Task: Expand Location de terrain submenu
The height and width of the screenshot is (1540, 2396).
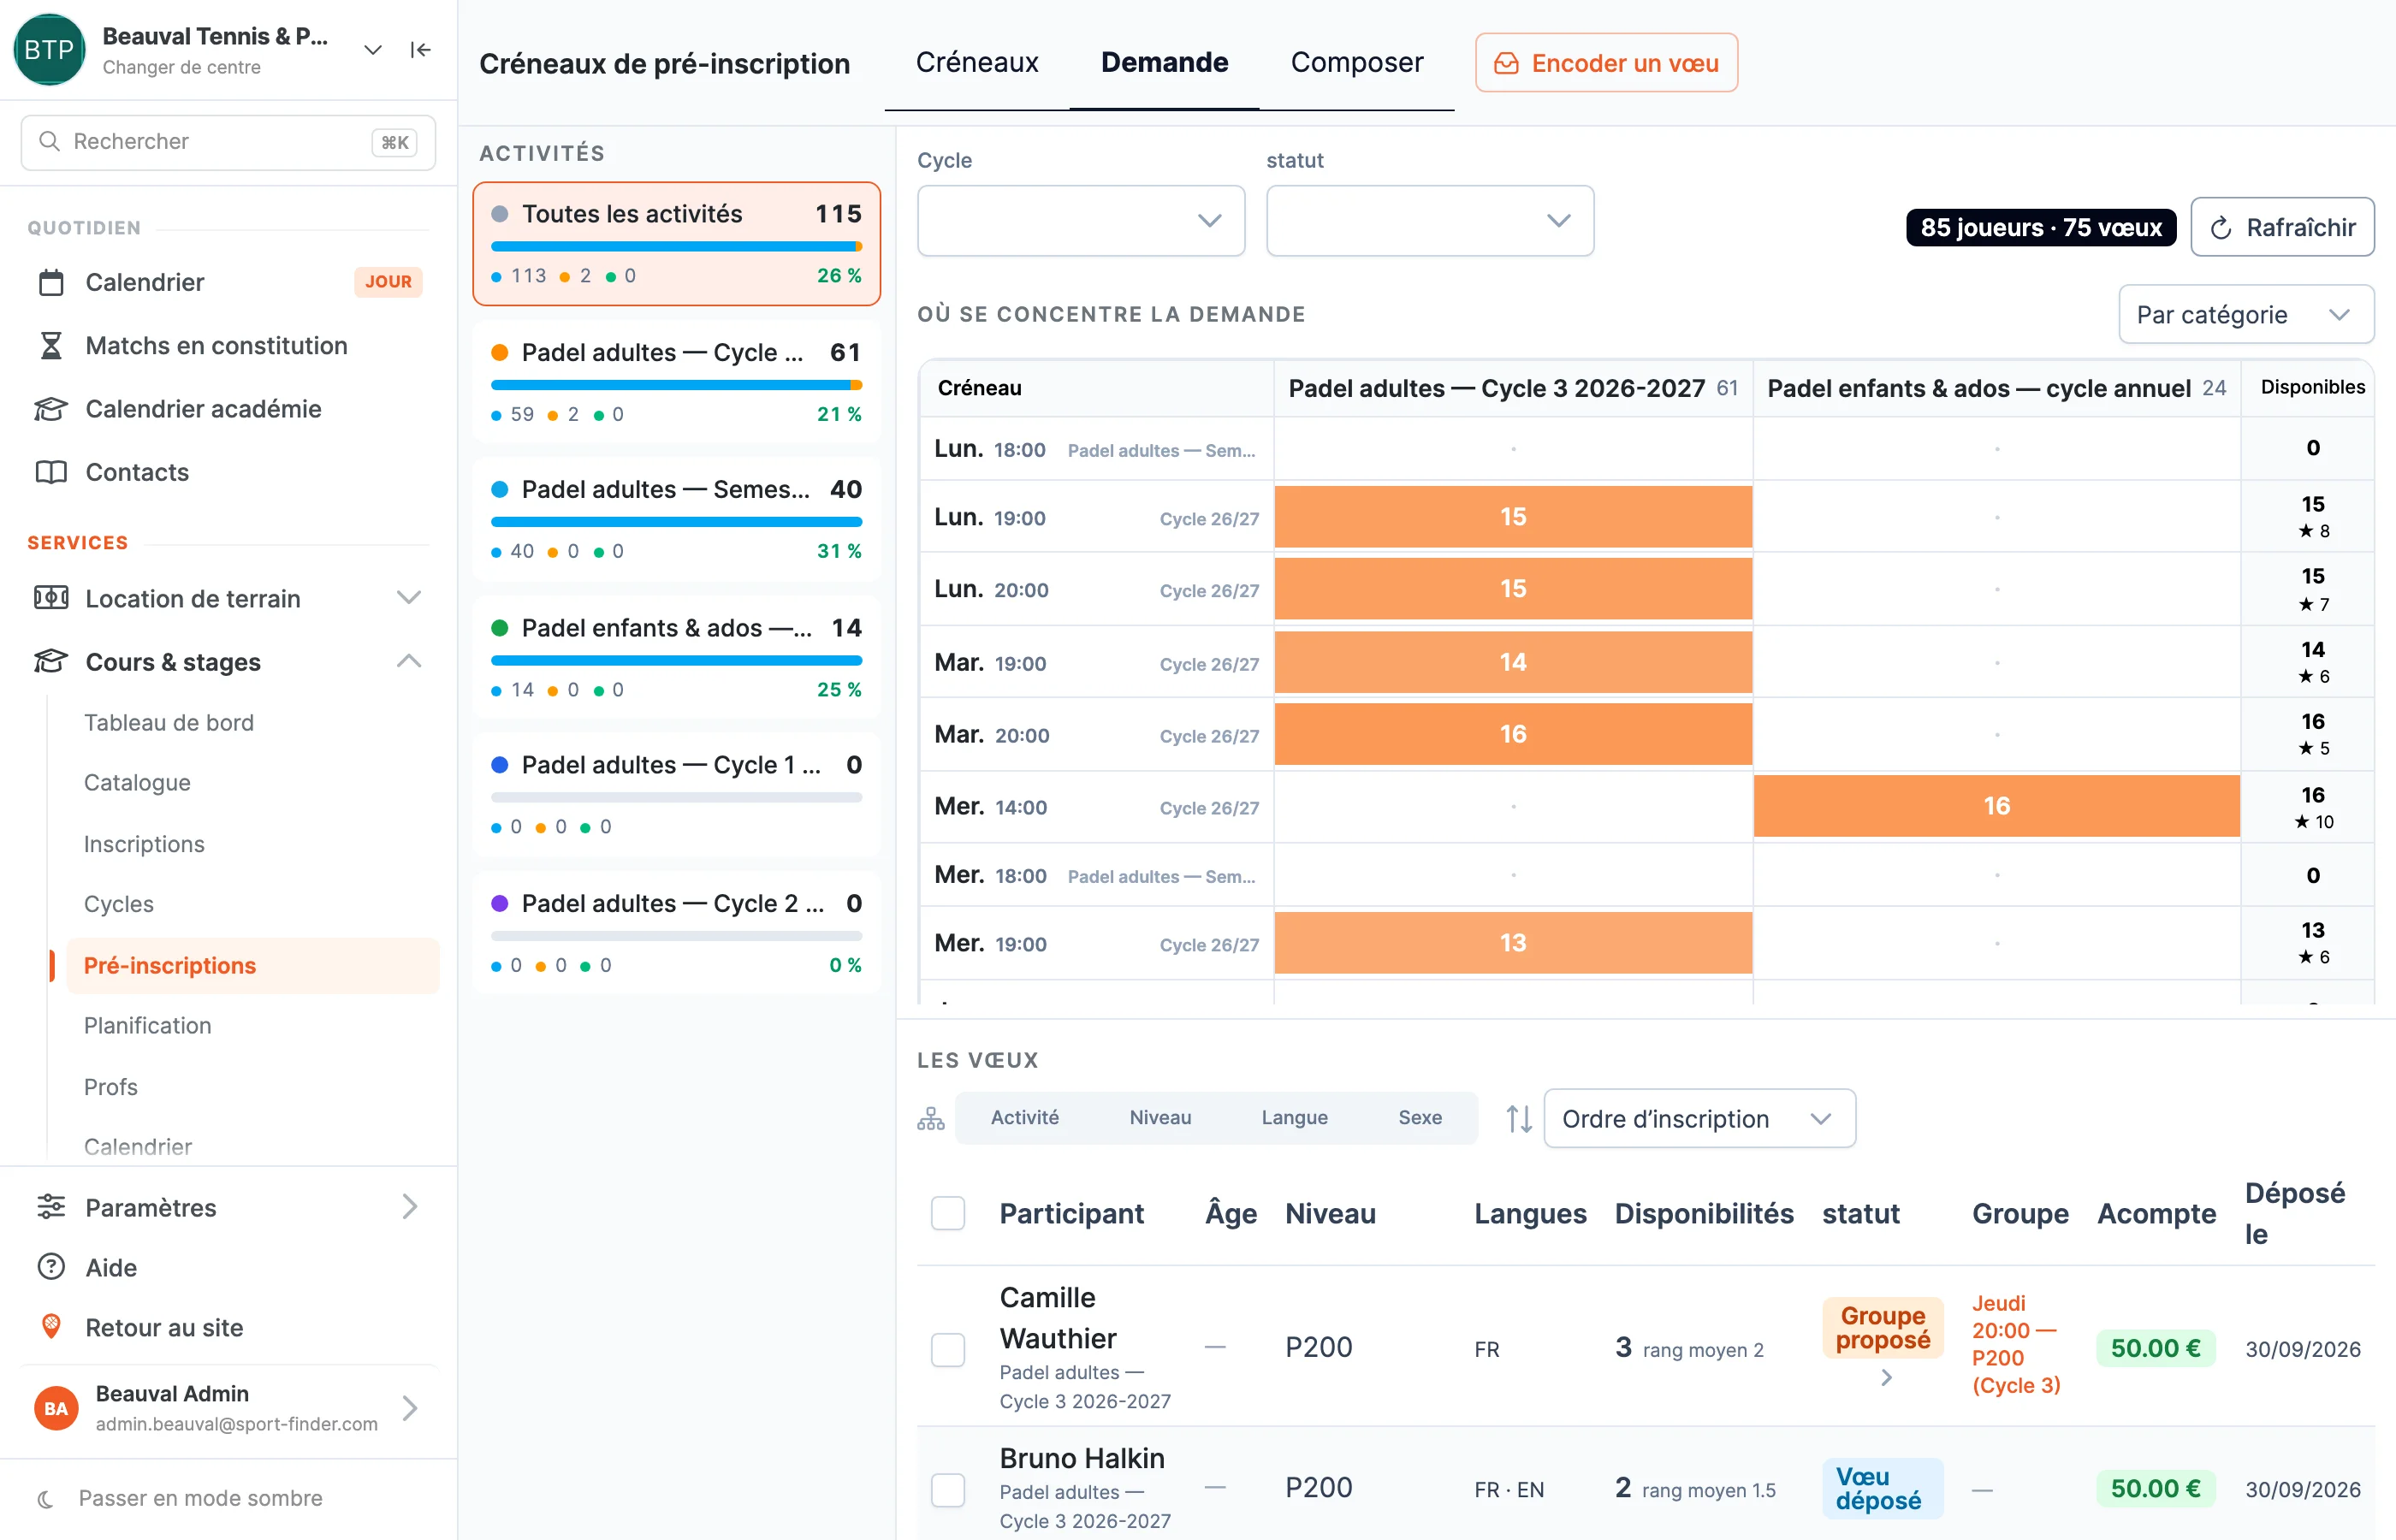Action: point(409,598)
